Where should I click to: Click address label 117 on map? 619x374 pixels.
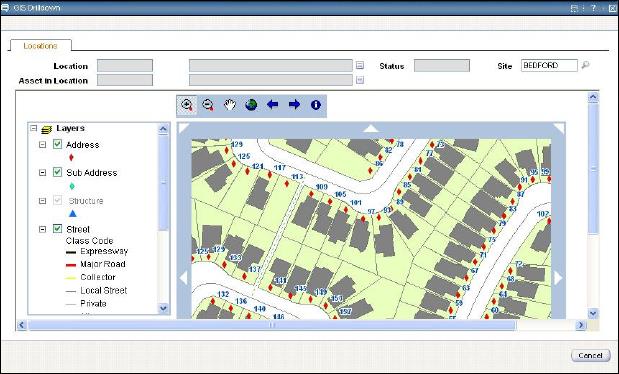[x=280, y=167]
